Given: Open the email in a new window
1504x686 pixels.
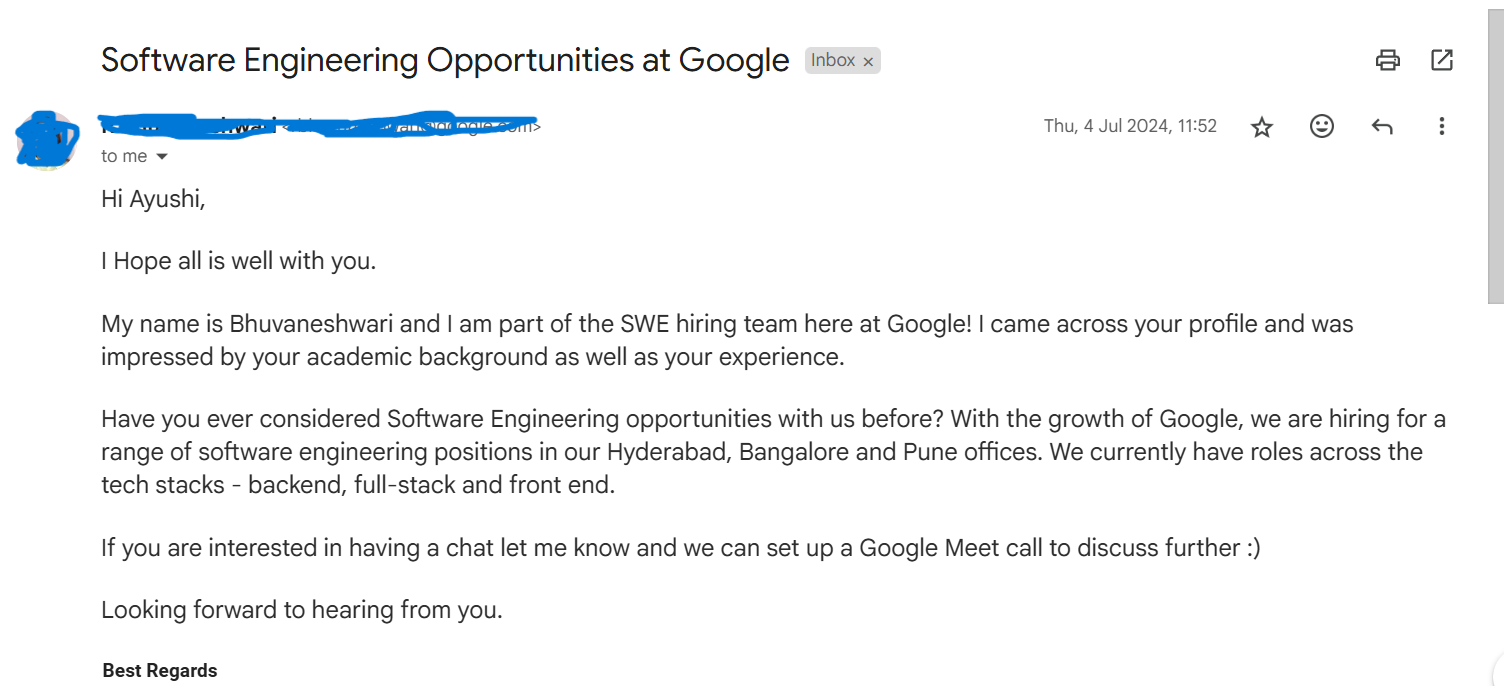Looking at the screenshot, I should pos(1442,60).
